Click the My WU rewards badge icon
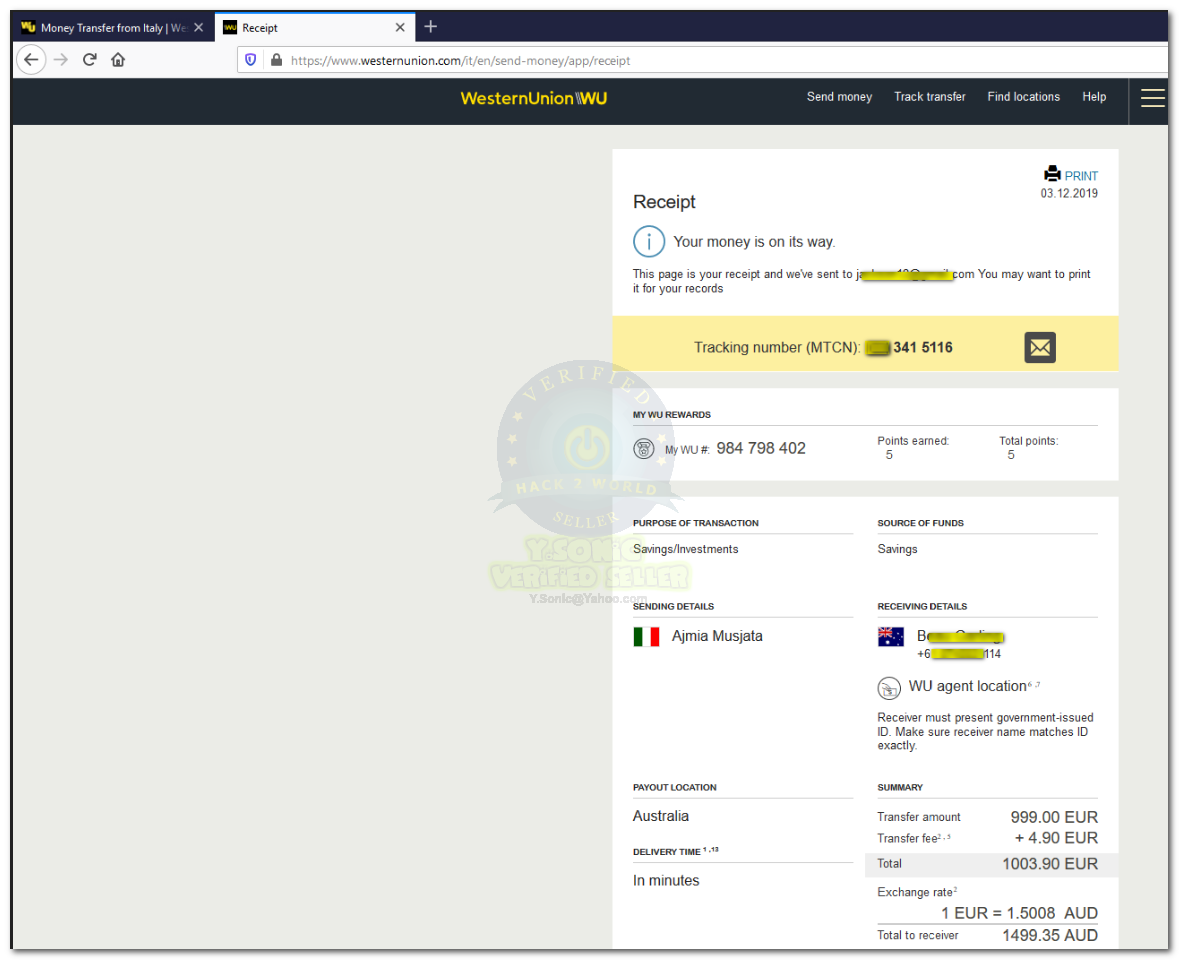1179x960 pixels. point(644,449)
